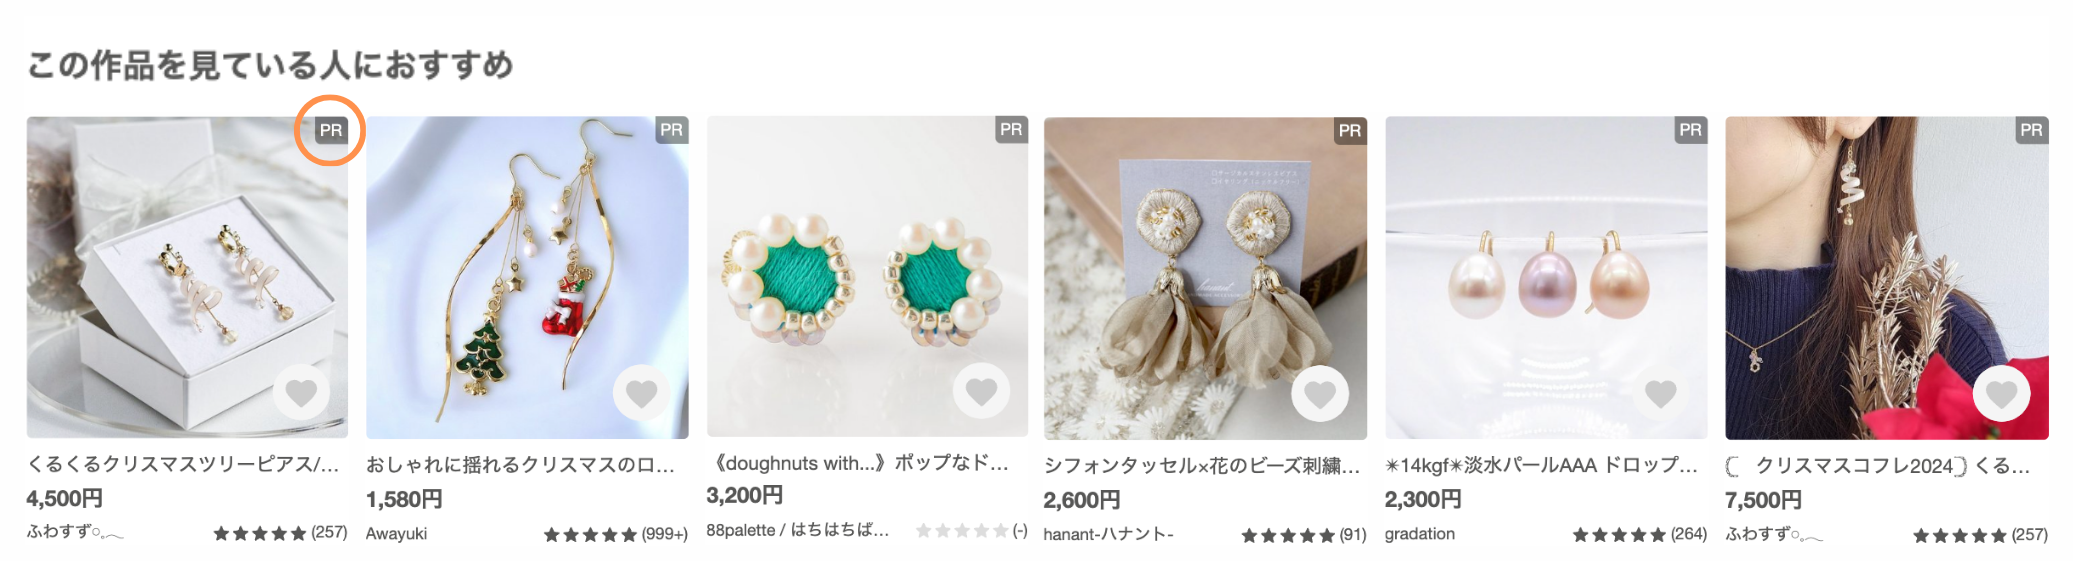The width and height of the screenshot is (2074, 562).
Task: Open title シフォンタッセル×花のビーズ刺繍…
Action: click(x=1202, y=466)
